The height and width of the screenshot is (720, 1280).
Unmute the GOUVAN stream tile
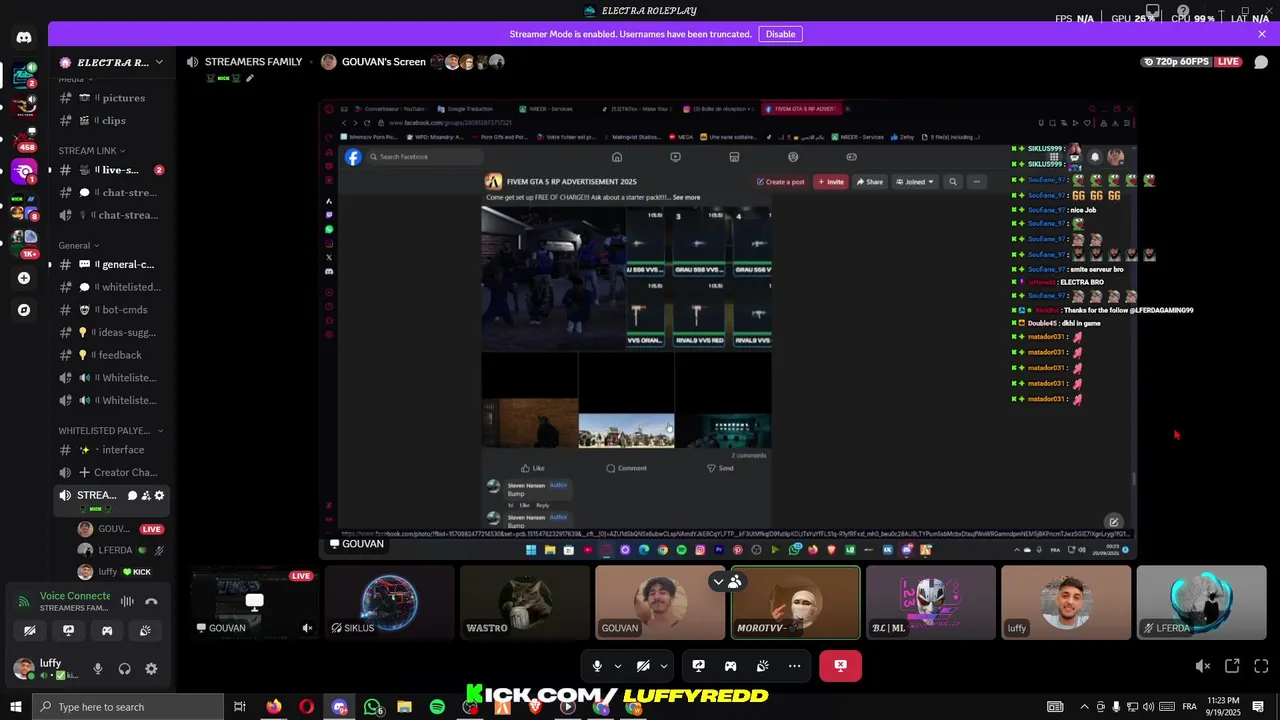tap(307, 628)
